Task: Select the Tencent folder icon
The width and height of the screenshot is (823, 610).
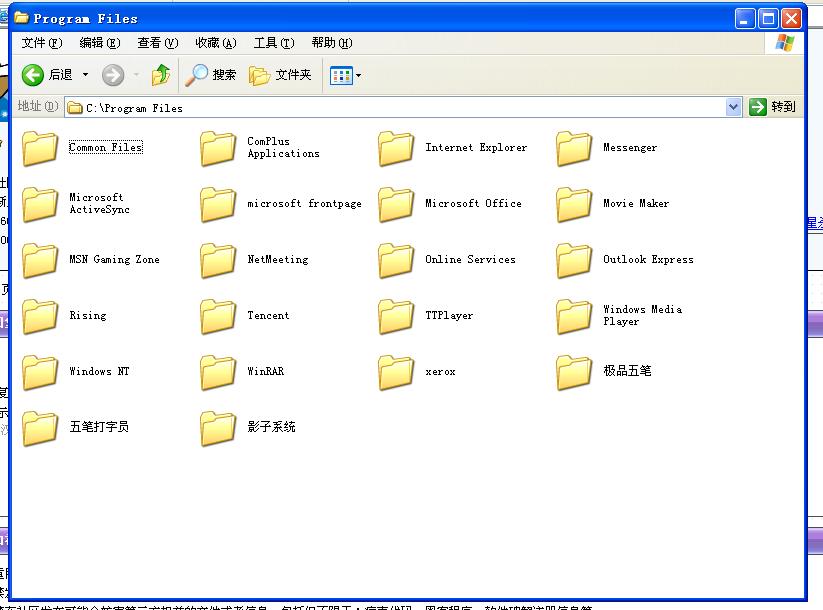Action: (x=218, y=317)
